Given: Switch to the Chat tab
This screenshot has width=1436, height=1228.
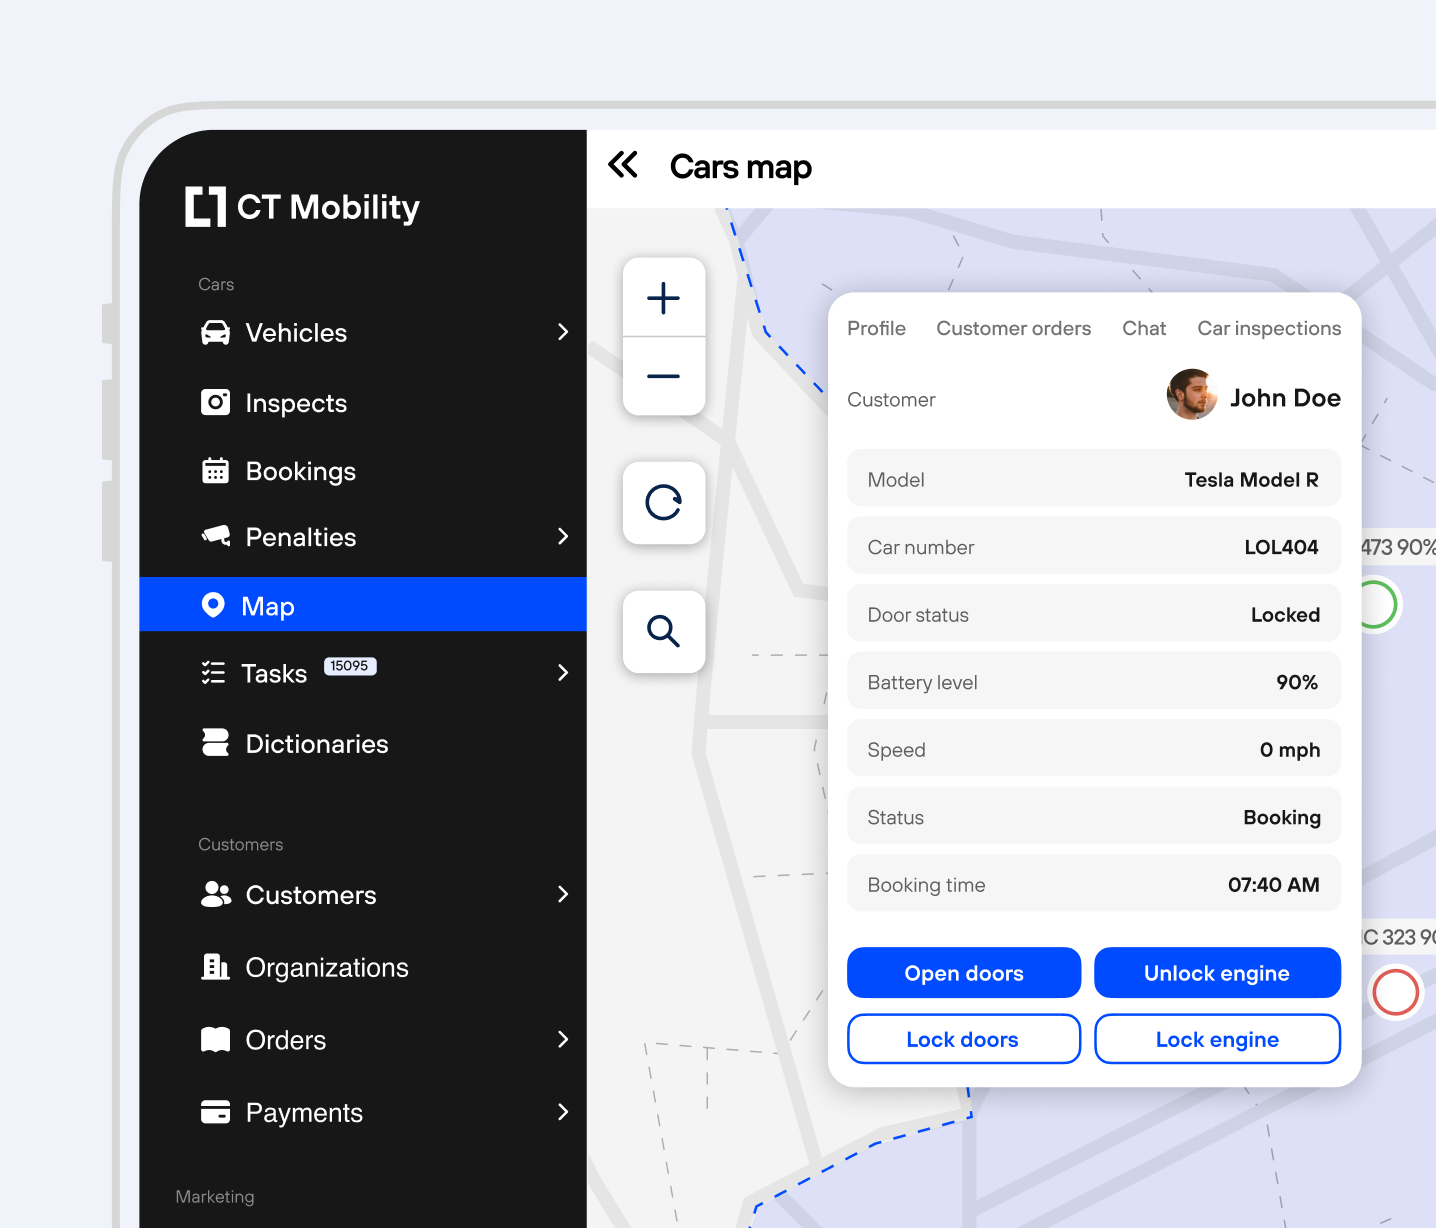Looking at the screenshot, I should (x=1144, y=329).
